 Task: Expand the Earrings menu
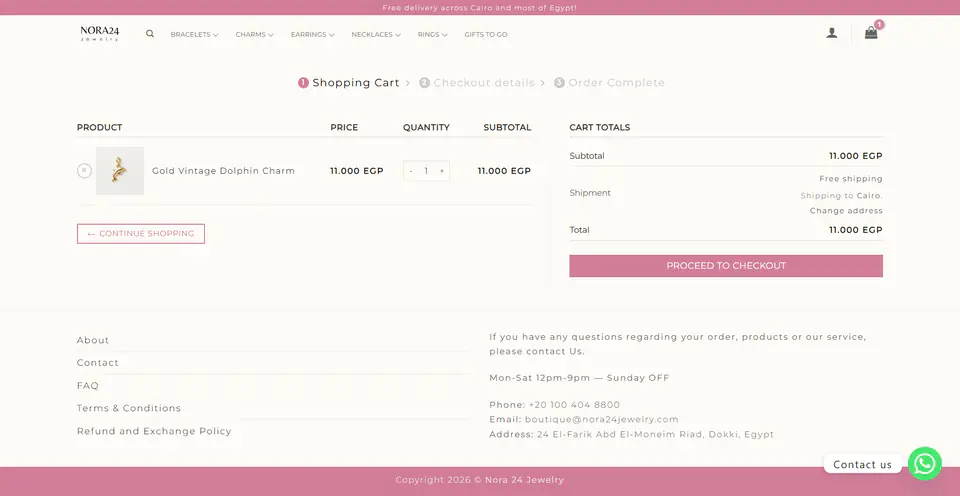point(312,34)
